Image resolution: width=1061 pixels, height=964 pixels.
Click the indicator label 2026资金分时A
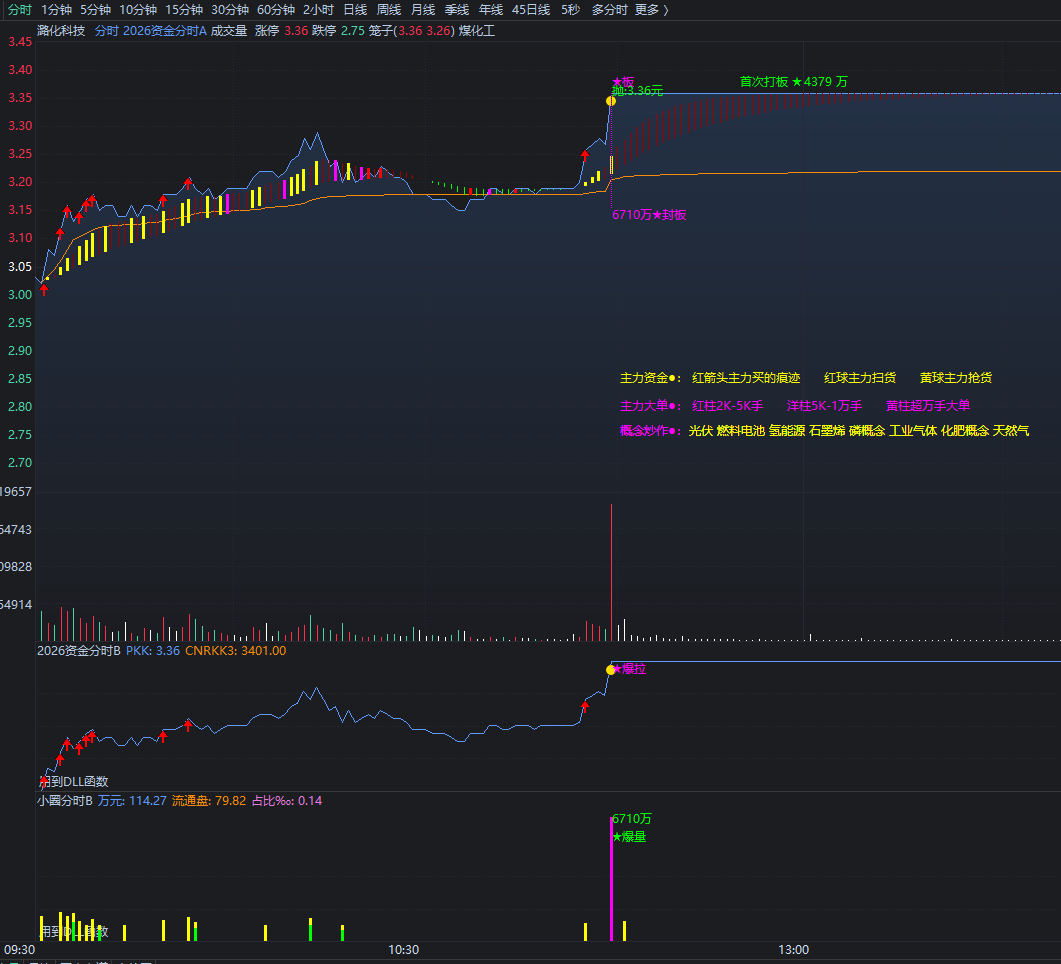pos(164,30)
